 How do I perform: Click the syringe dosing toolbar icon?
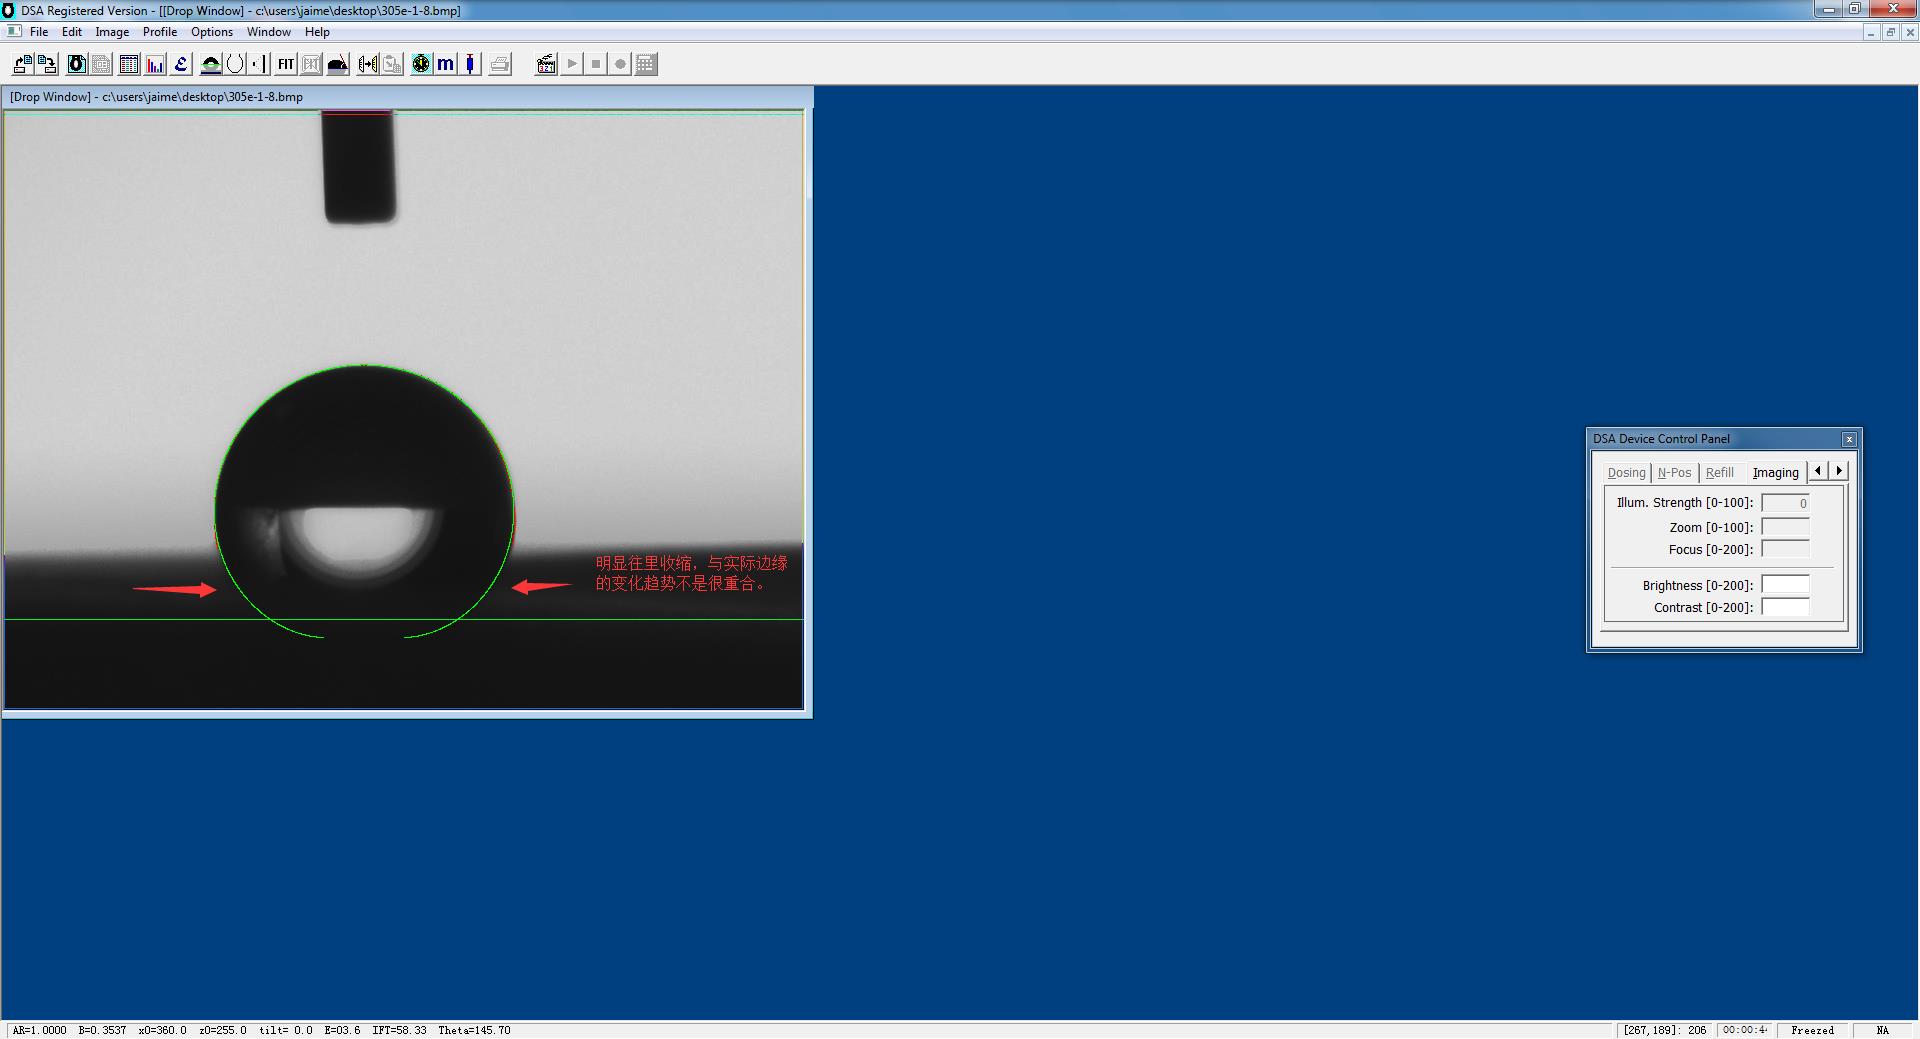(470, 64)
